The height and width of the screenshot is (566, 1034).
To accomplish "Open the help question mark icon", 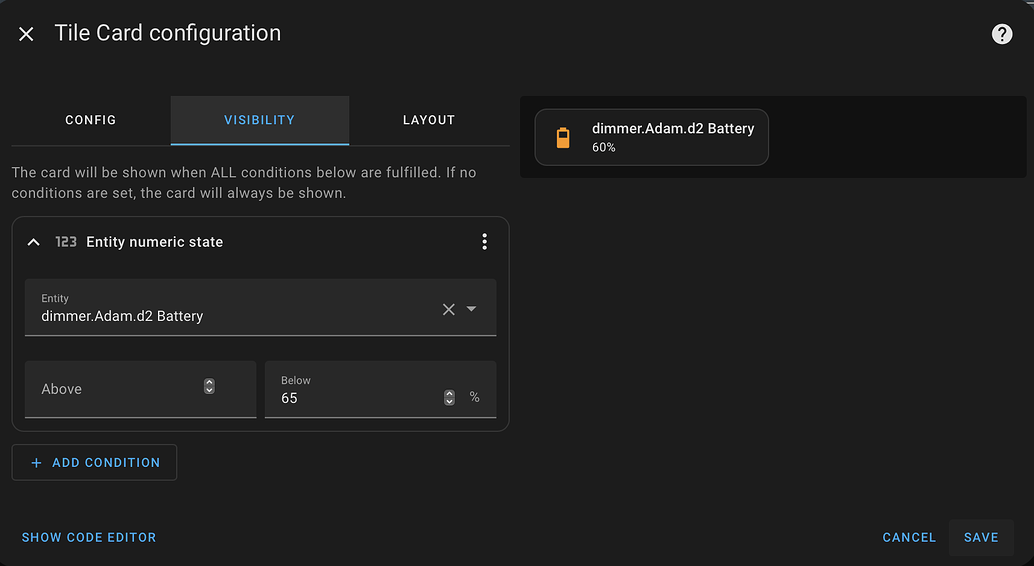I will click(1002, 34).
